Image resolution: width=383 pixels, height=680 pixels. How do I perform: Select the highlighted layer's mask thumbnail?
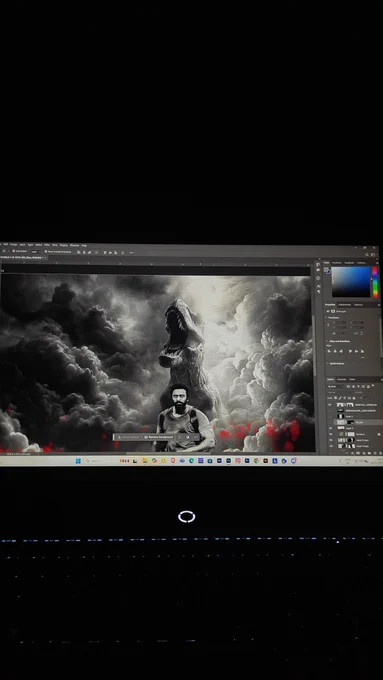point(351,422)
